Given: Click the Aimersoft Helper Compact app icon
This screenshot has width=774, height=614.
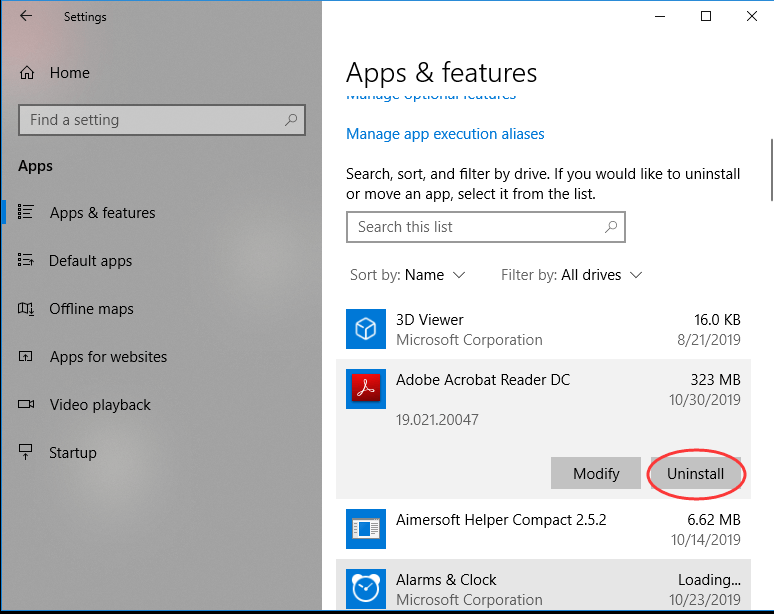Looking at the screenshot, I should (366, 529).
